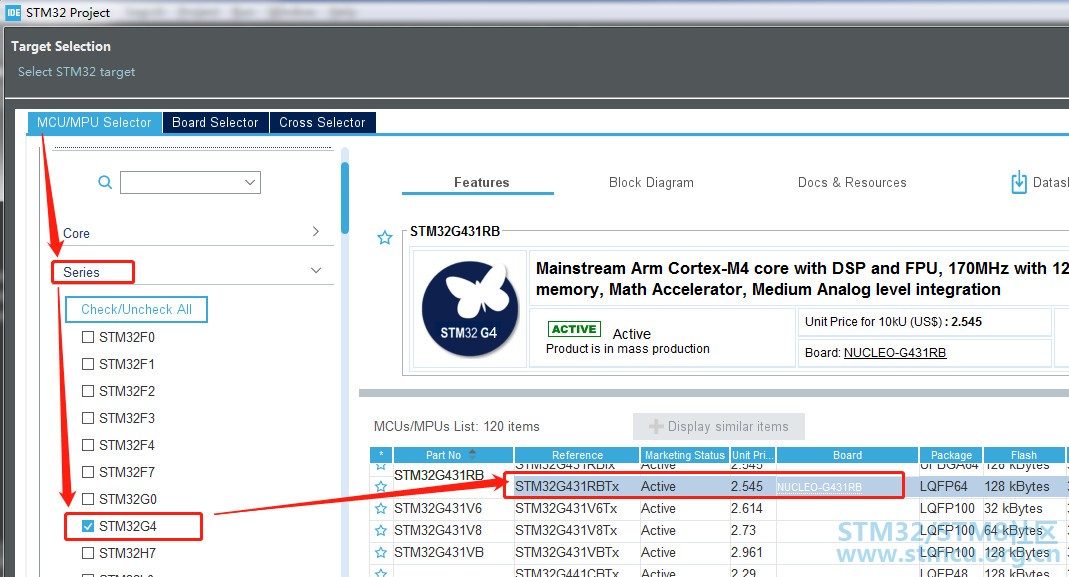The image size is (1069, 577).
Task: Check the STM32G0 series checkbox
Action: (88, 499)
